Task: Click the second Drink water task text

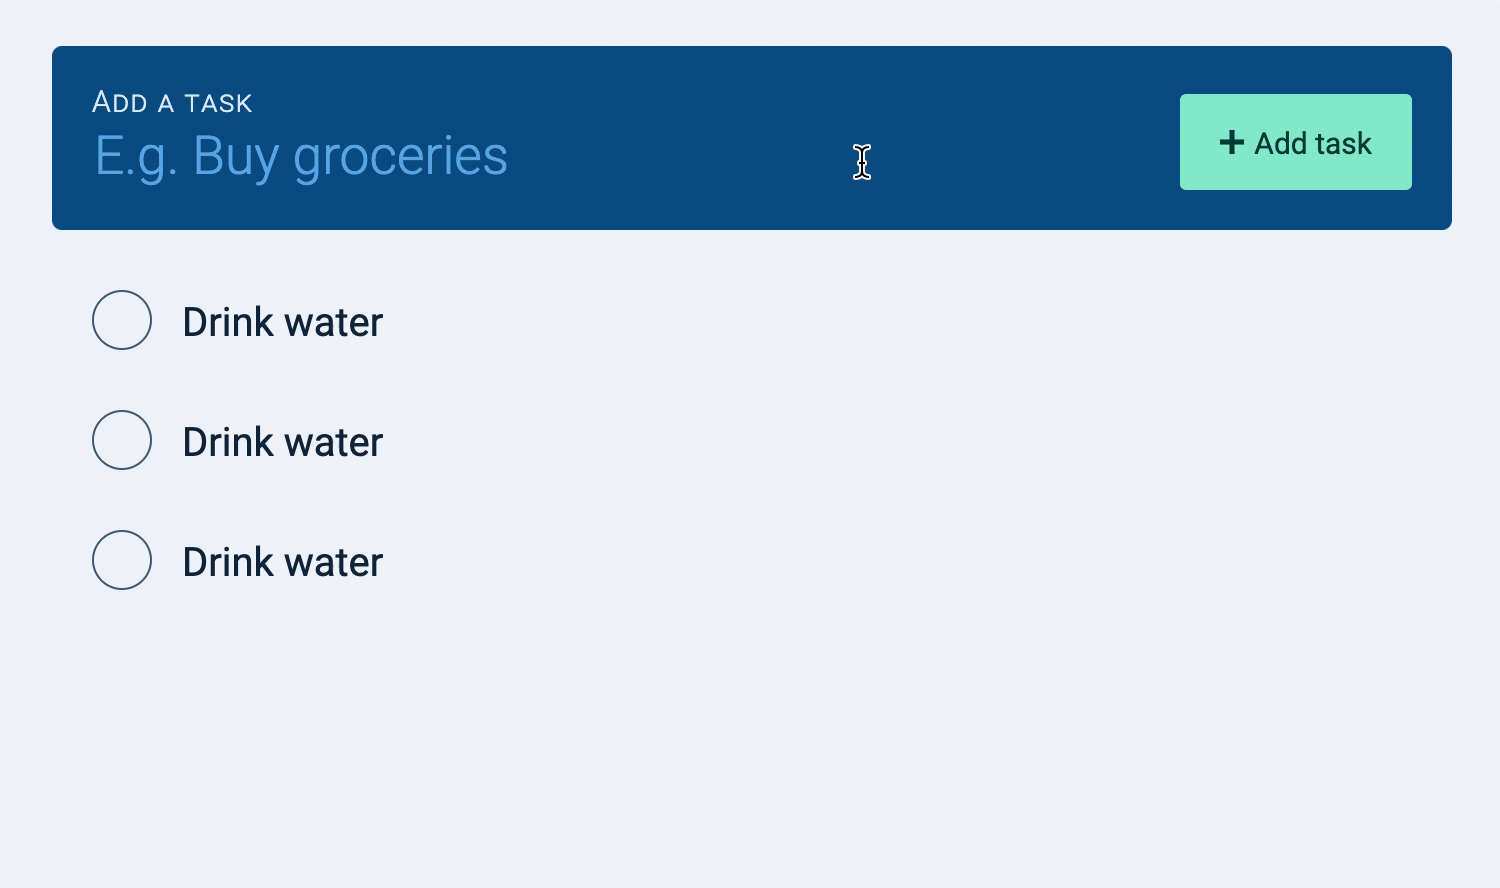Action: [281, 441]
